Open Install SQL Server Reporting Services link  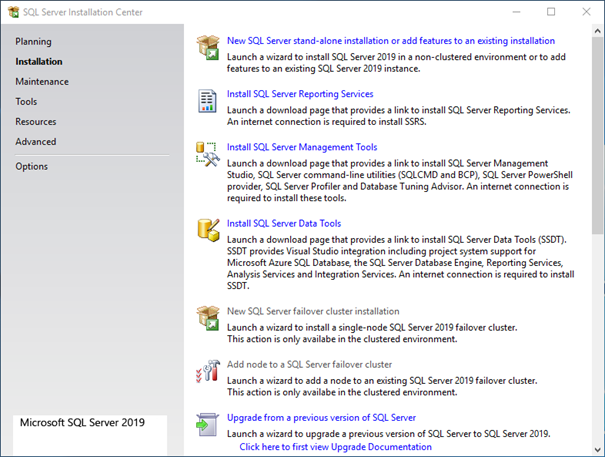point(300,94)
